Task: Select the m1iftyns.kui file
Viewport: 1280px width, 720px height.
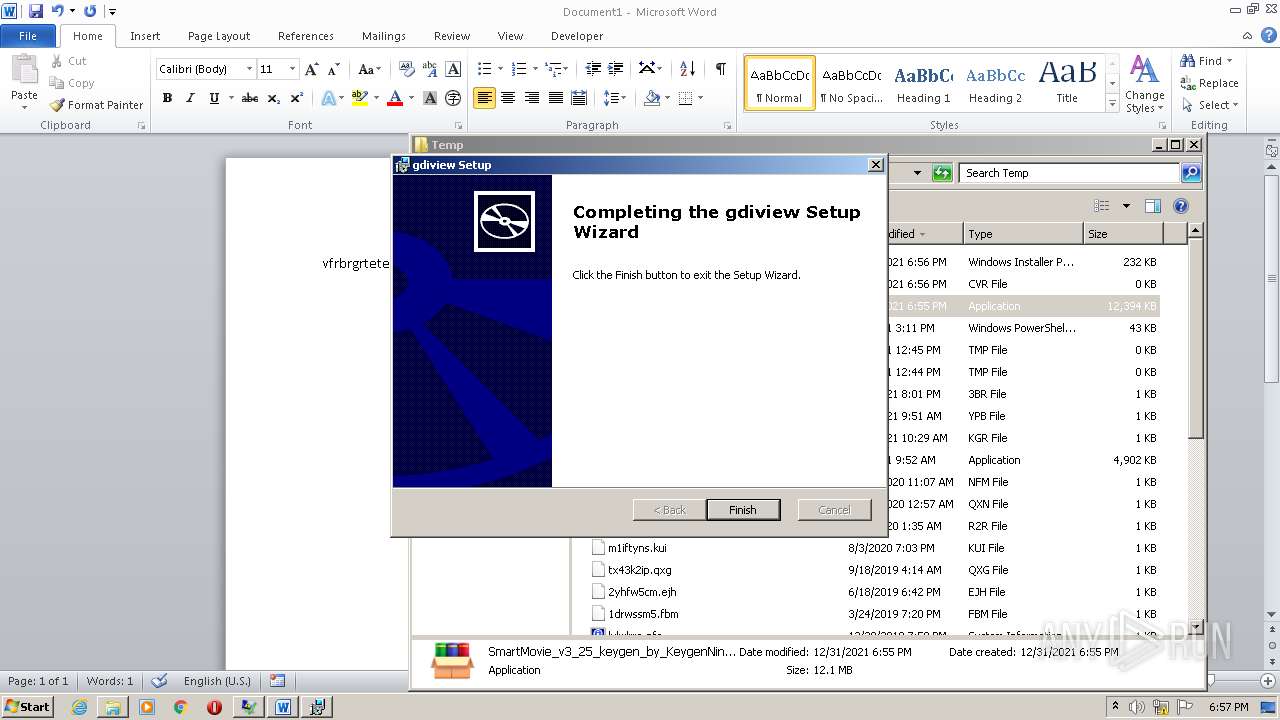Action: tap(637, 548)
